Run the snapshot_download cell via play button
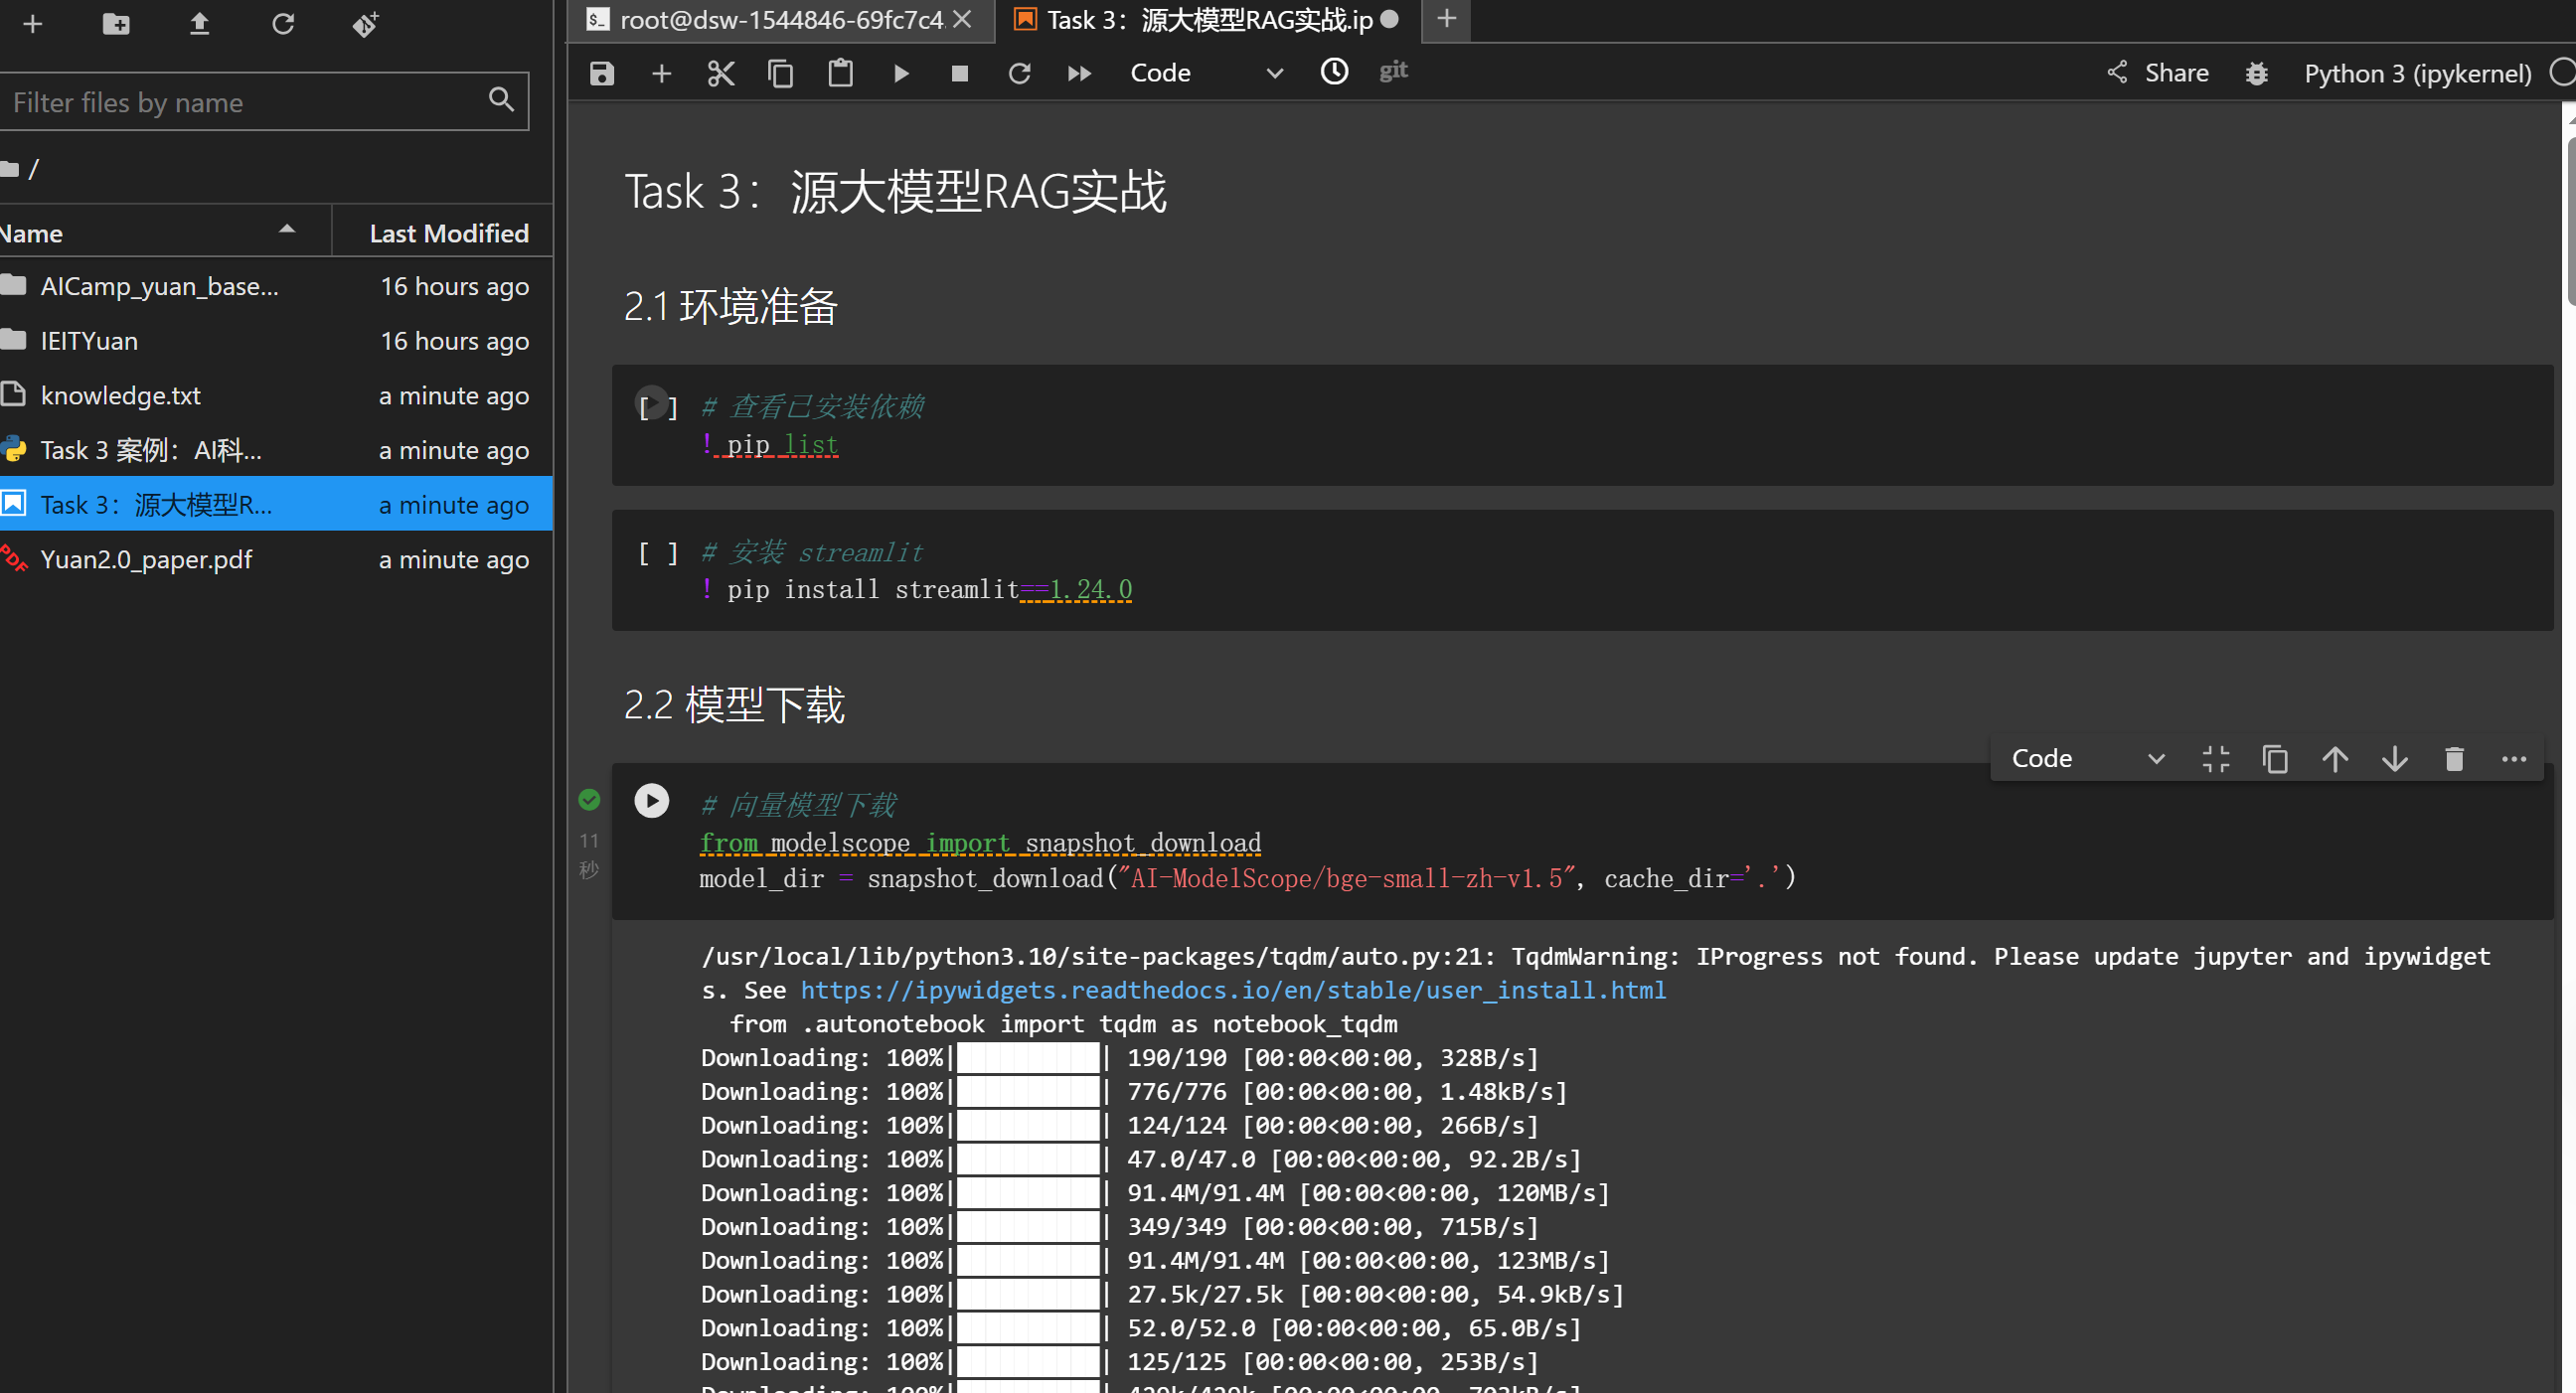The width and height of the screenshot is (2576, 1393). click(651, 800)
